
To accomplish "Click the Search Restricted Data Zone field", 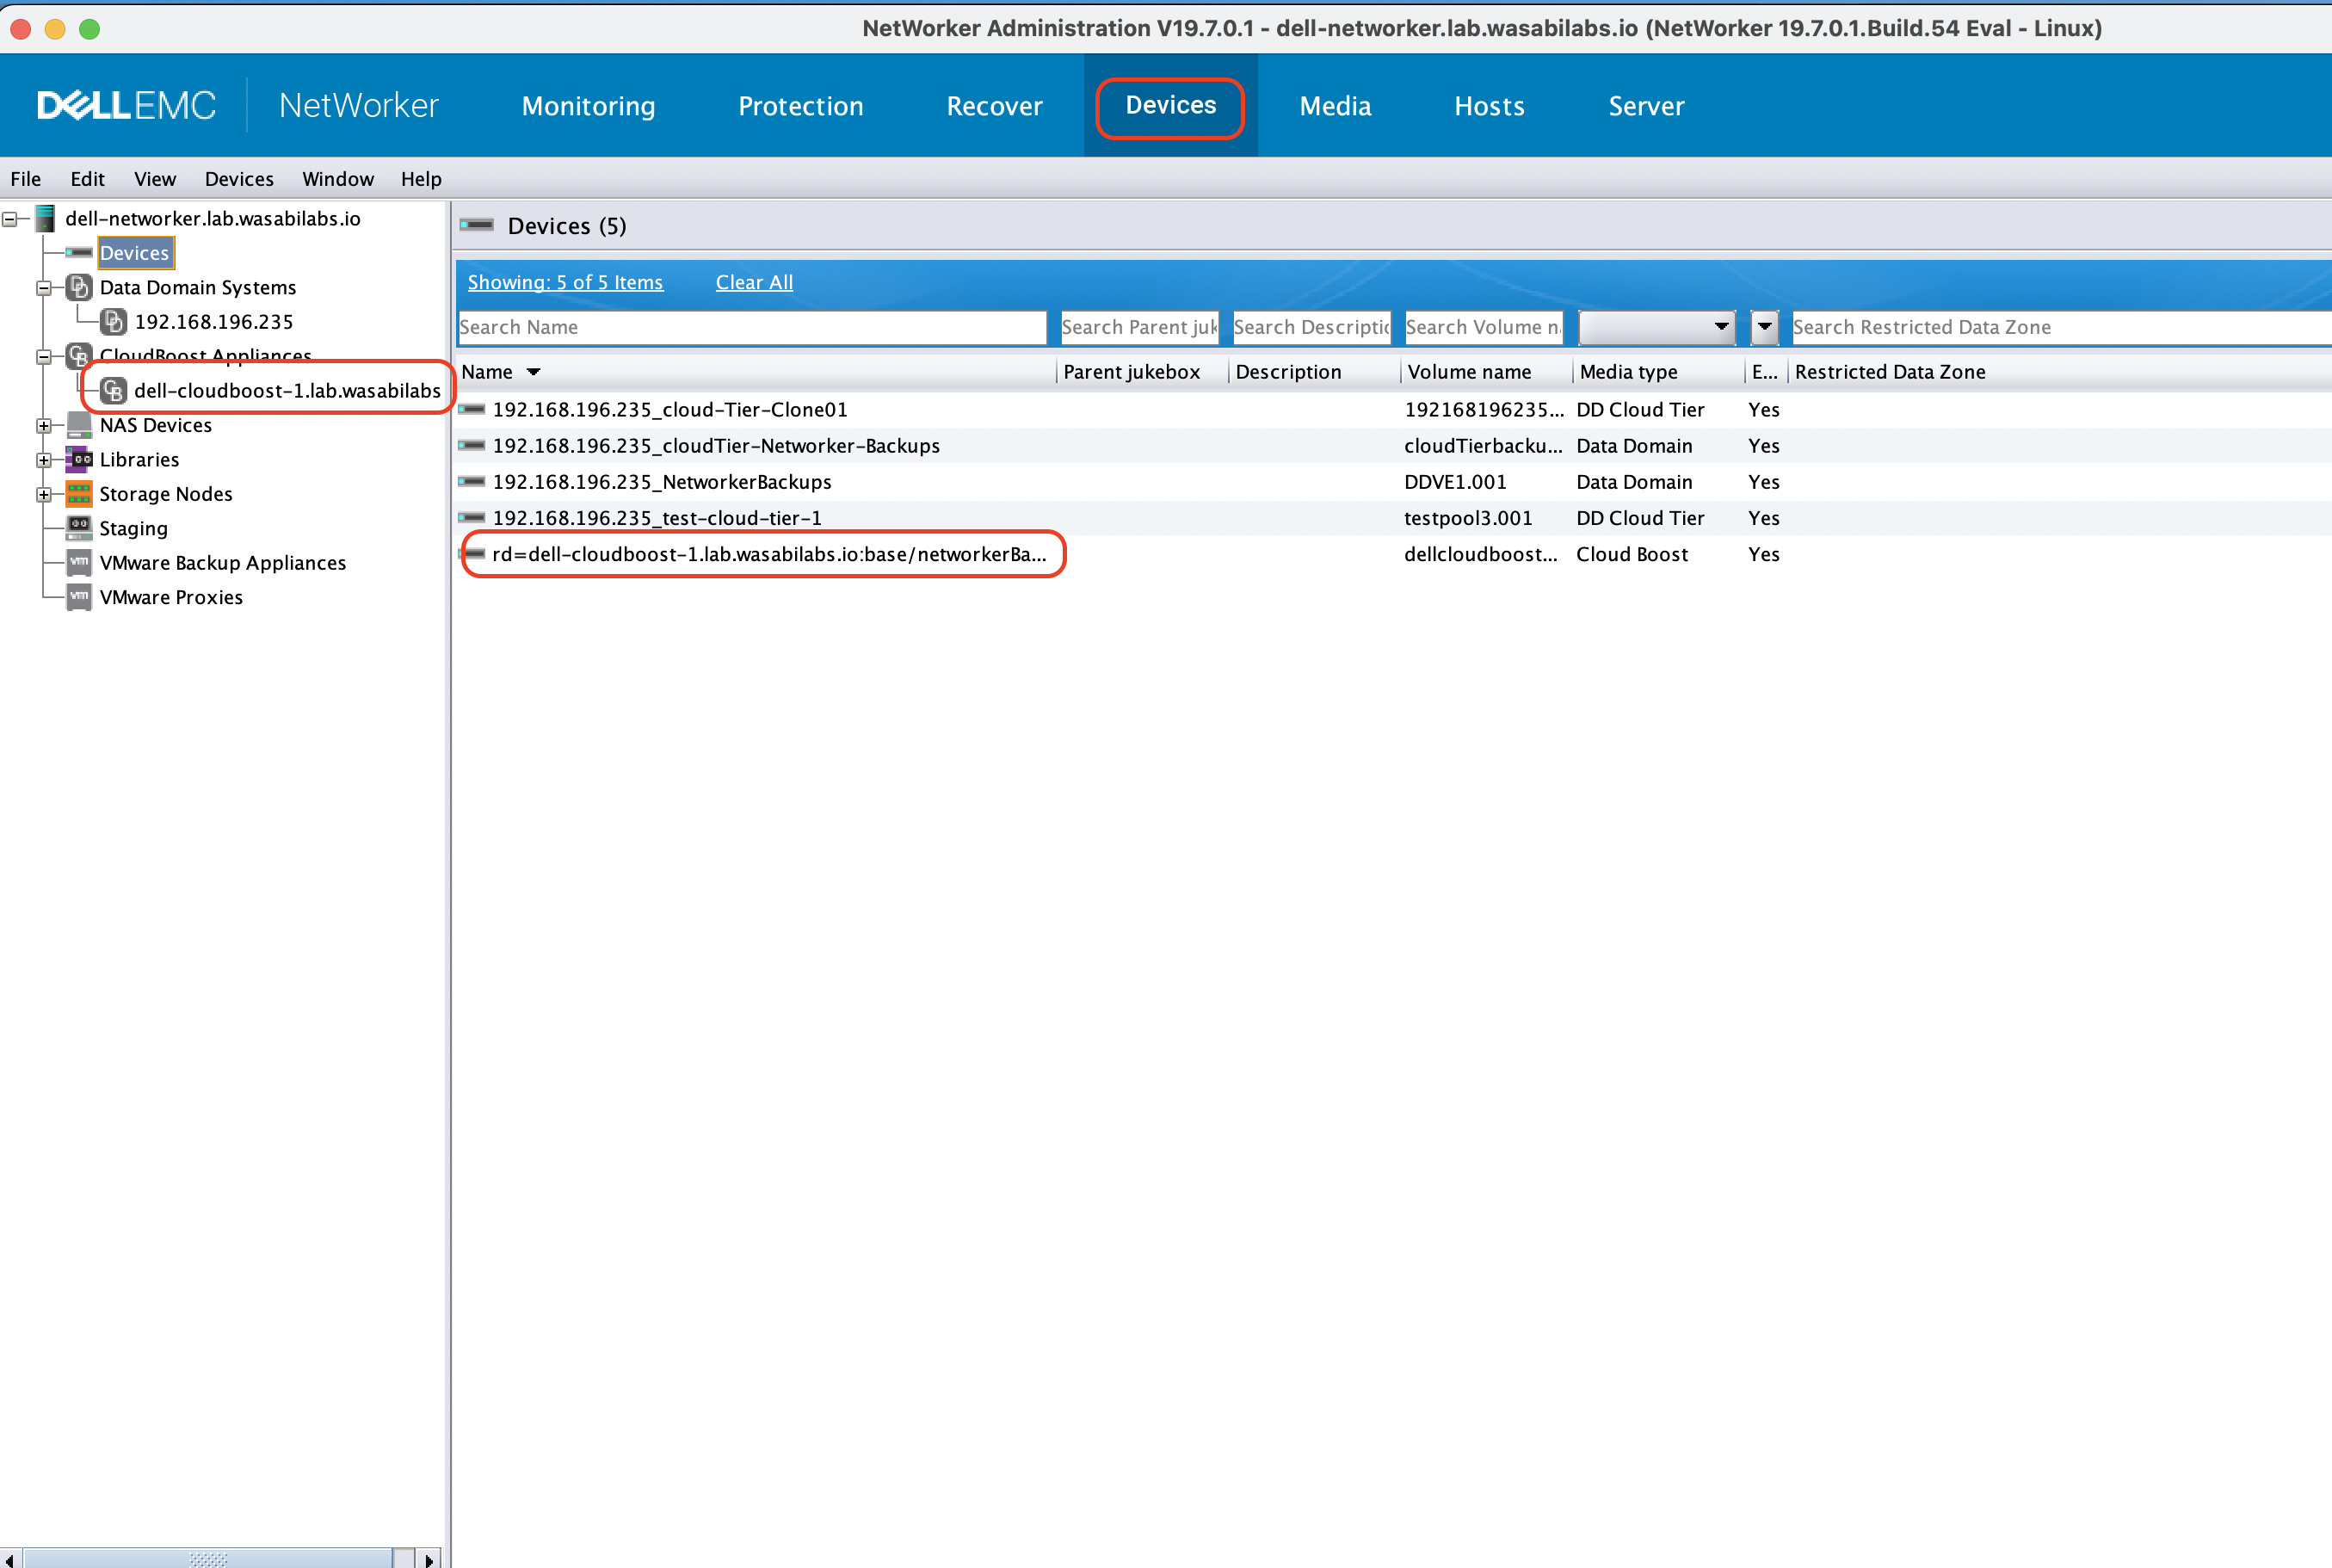I will click(x=2061, y=327).
